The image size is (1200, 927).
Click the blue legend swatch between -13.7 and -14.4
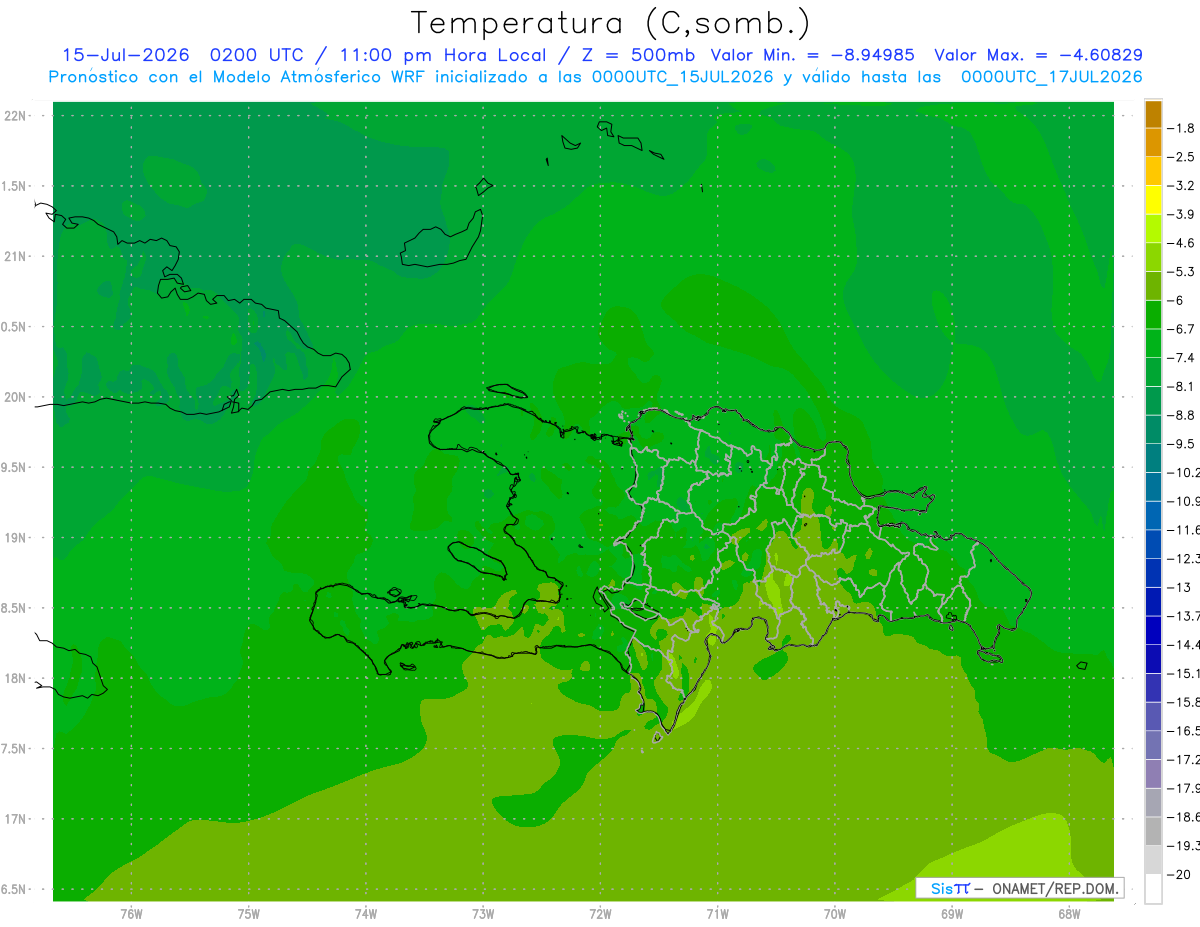tap(1153, 630)
